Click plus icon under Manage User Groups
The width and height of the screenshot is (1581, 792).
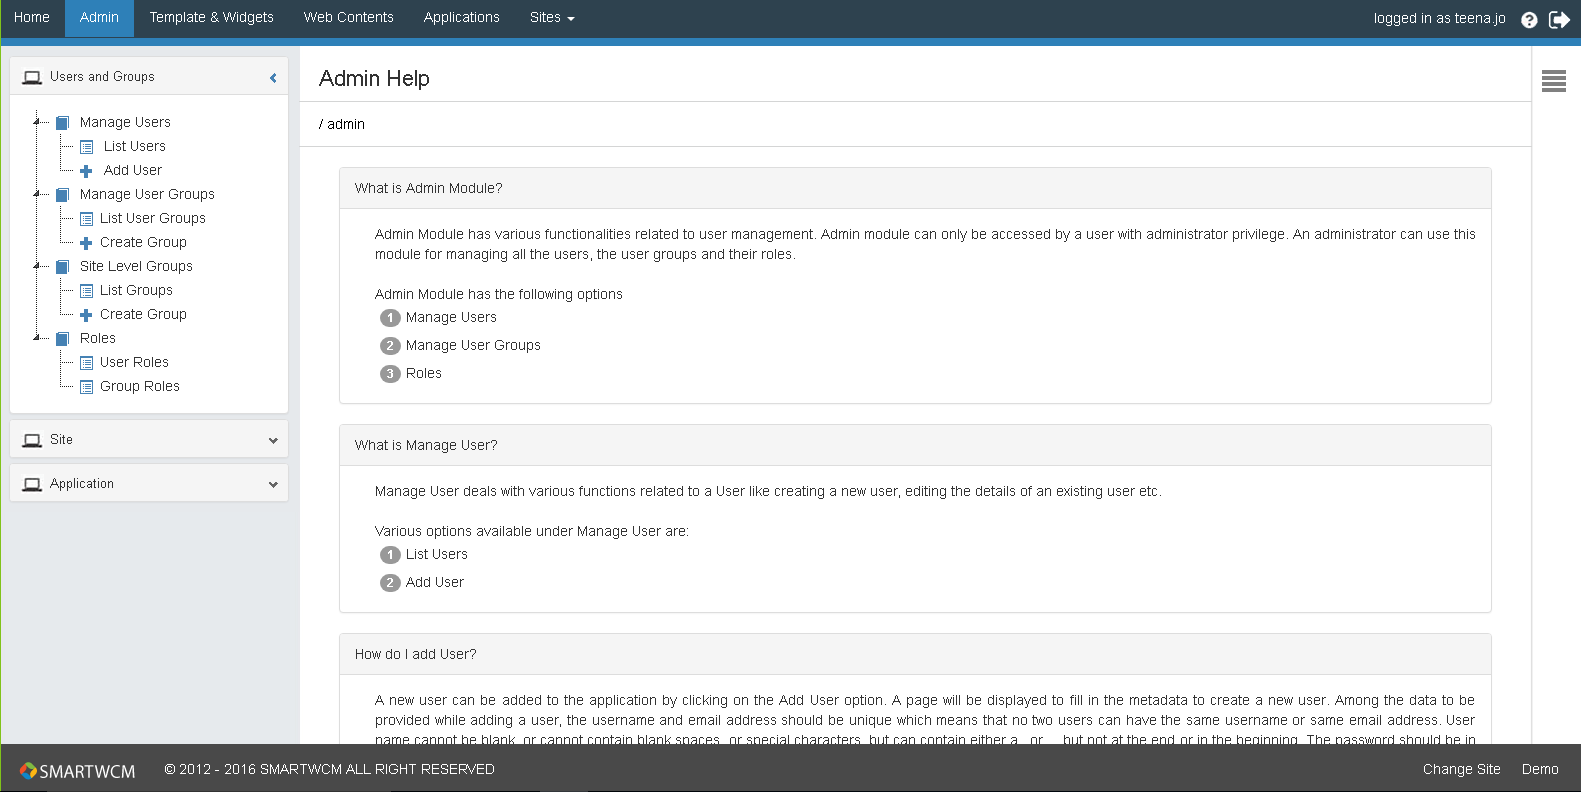tap(86, 243)
